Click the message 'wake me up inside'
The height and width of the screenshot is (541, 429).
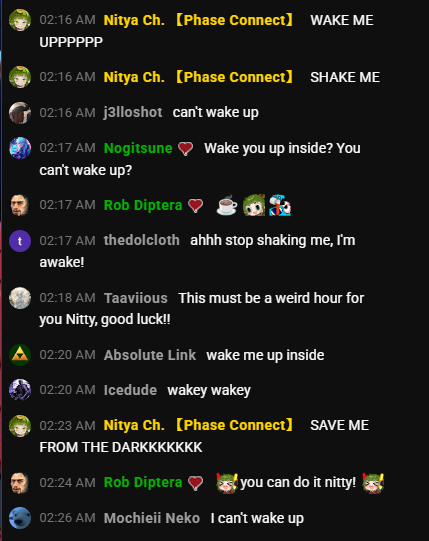(x=265, y=355)
